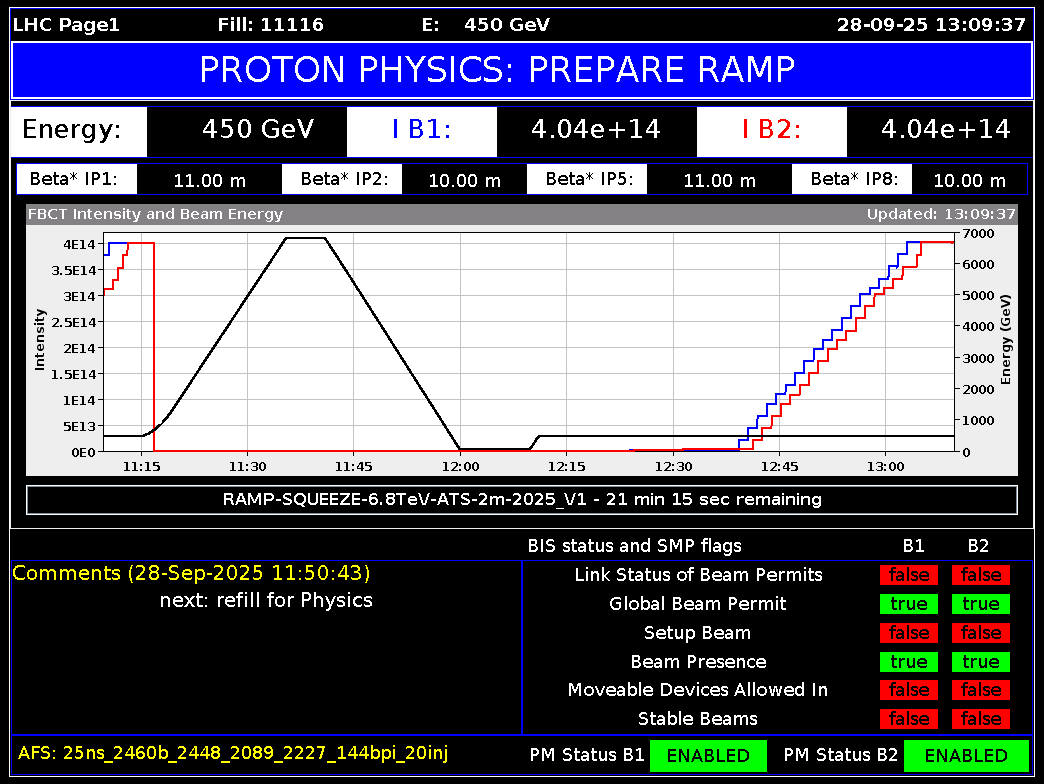Click the B2 Setup Beam false indicator
The width and height of the screenshot is (1044, 784).
tap(981, 633)
